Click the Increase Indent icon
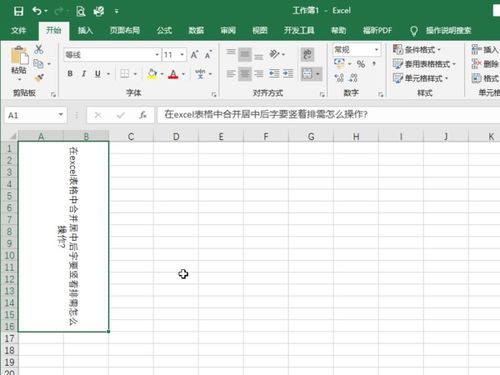 point(288,74)
